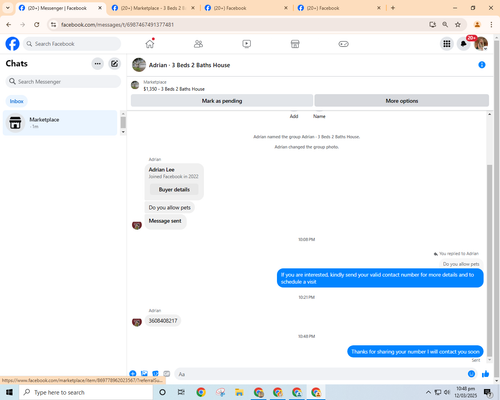Image resolution: width=500 pixels, height=400 pixels.
Task: Open chats options three-dots menu
Action: pos(98,64)
